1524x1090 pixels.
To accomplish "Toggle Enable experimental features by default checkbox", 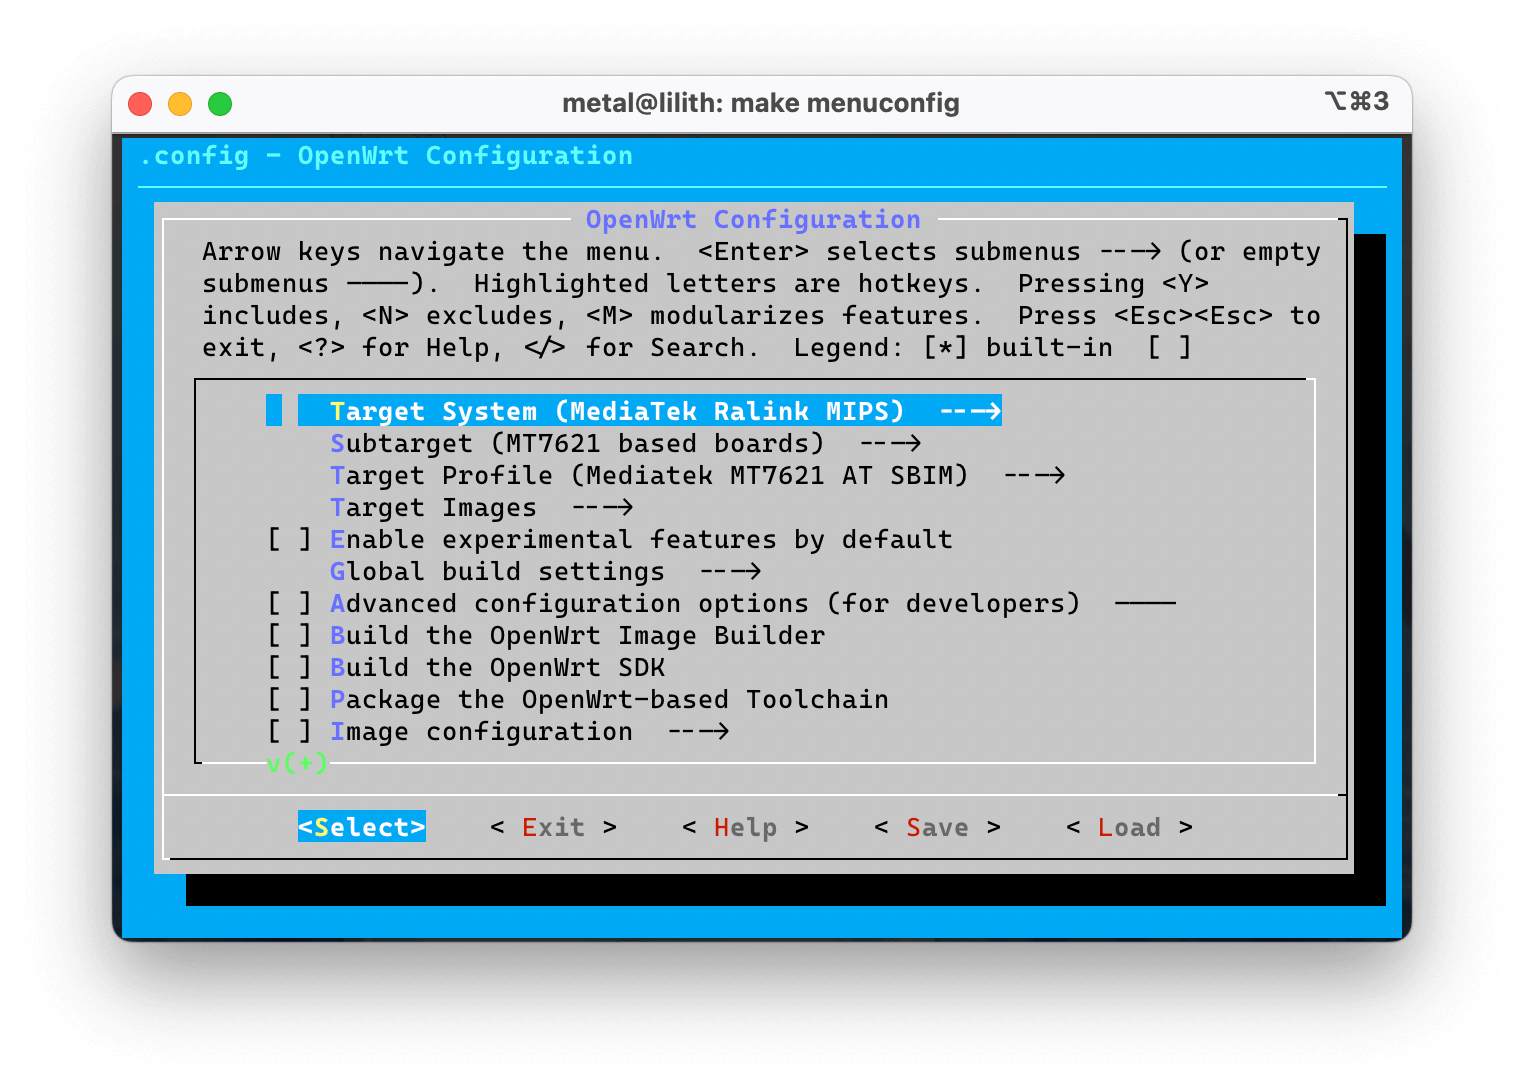I will point(289,539).
